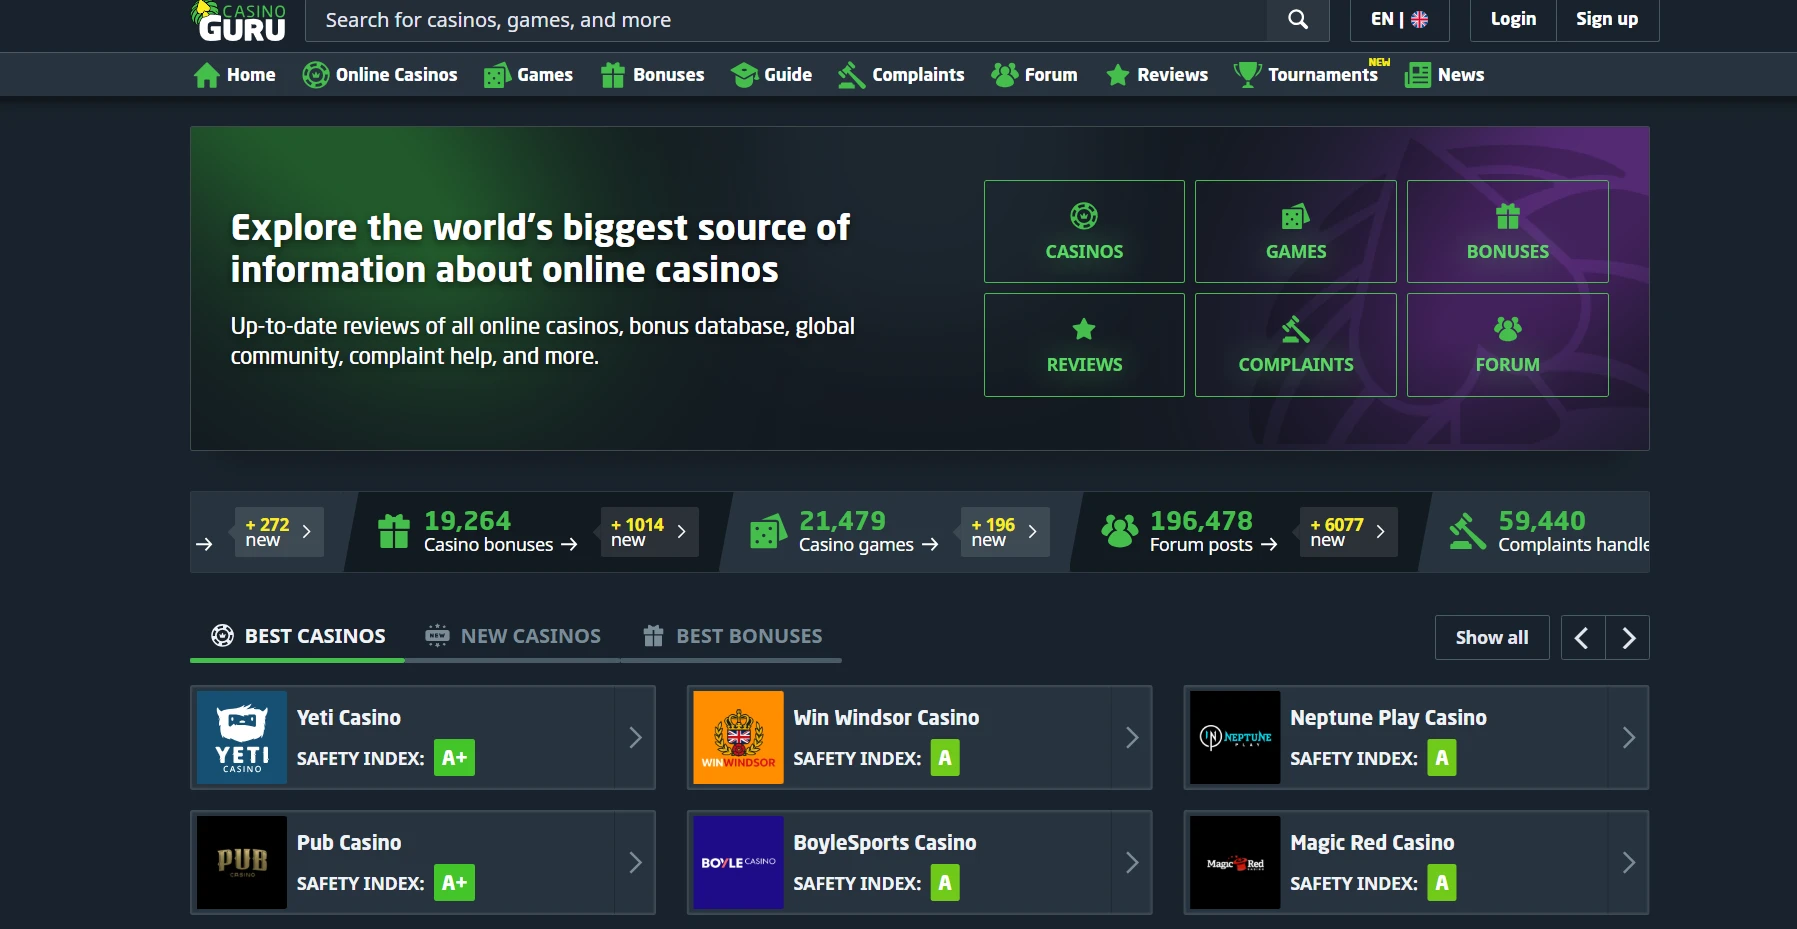Open the FORUM tile in banner
Image resolution: width=1797 pixels, height=929 pixels.
coord(1507,345)
